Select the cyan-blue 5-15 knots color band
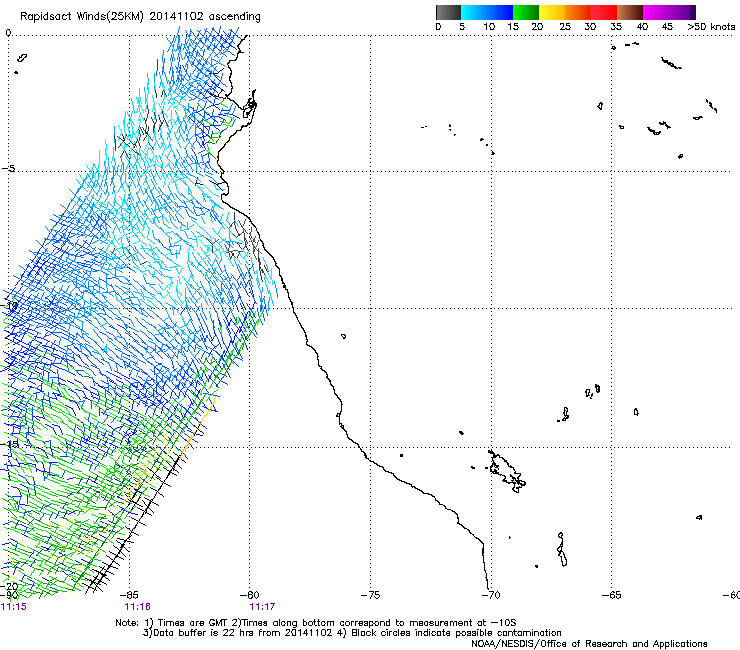The image size is (740, 650). (487, 12)
